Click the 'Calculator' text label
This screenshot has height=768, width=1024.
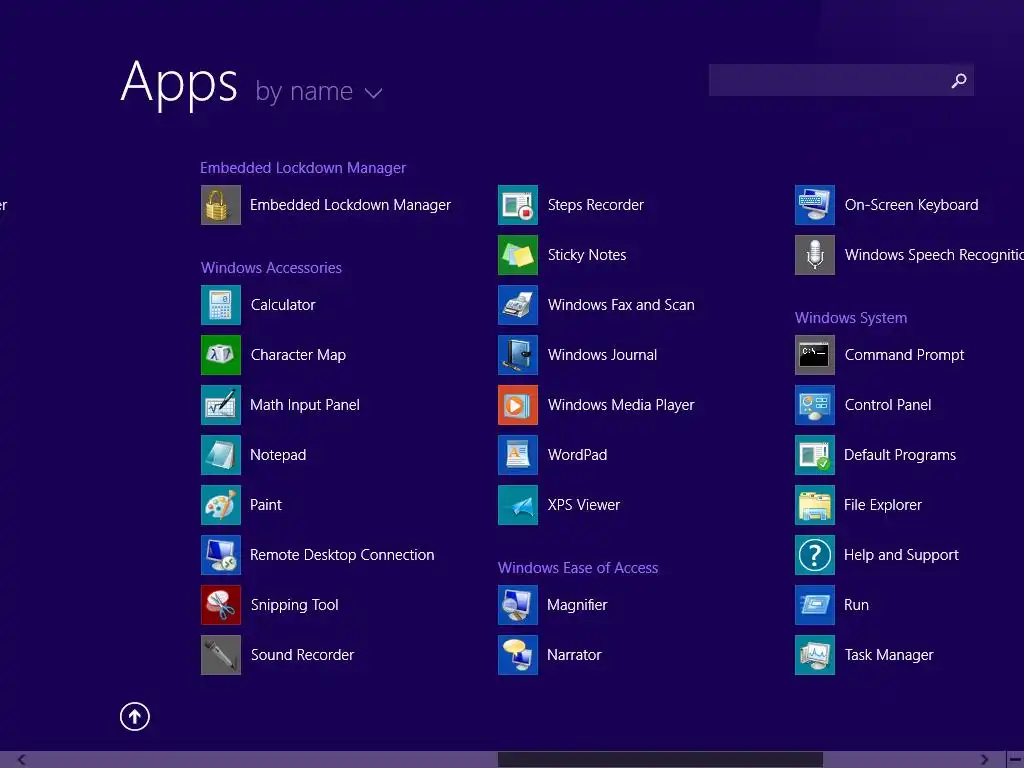tap(283, 305)
